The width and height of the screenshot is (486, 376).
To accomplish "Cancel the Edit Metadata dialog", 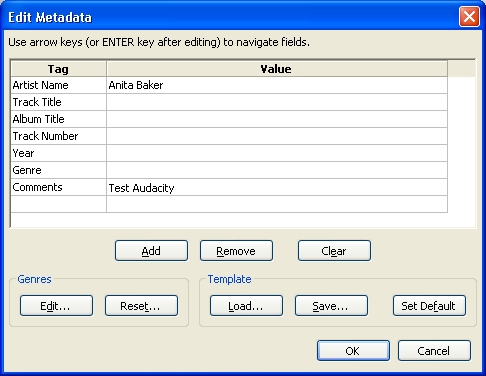I will click(434, 351).
